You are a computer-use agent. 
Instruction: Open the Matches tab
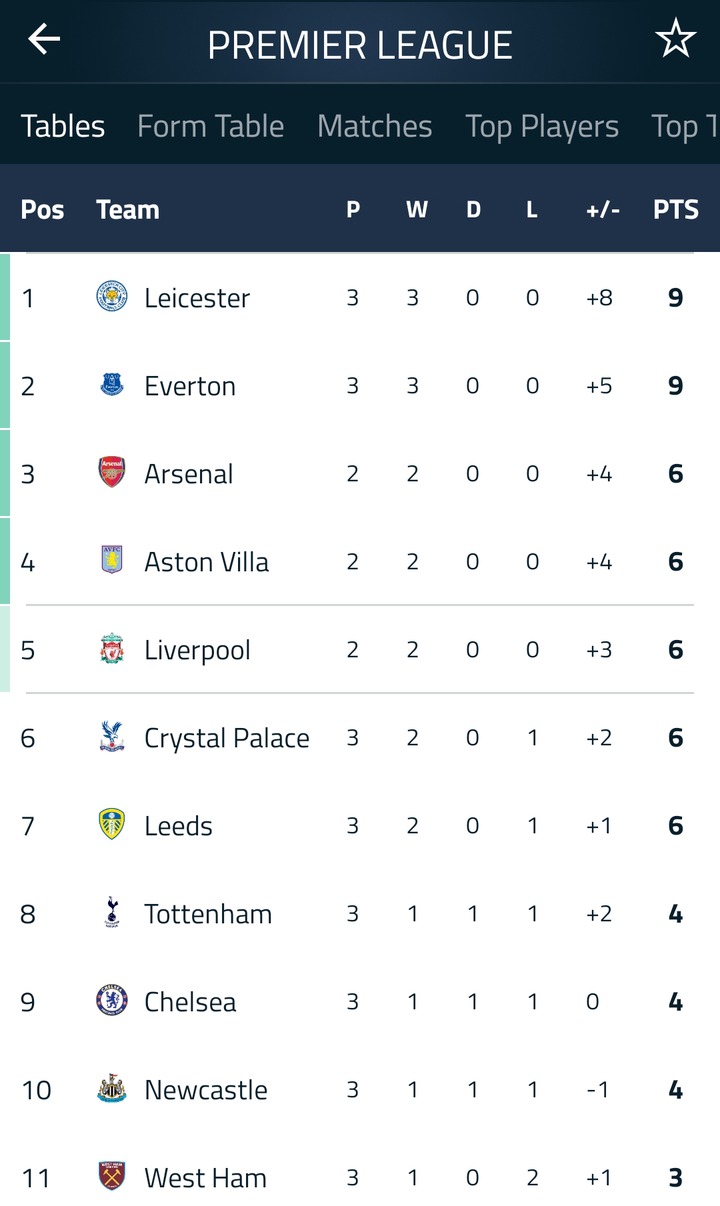[x=374, y=126]
